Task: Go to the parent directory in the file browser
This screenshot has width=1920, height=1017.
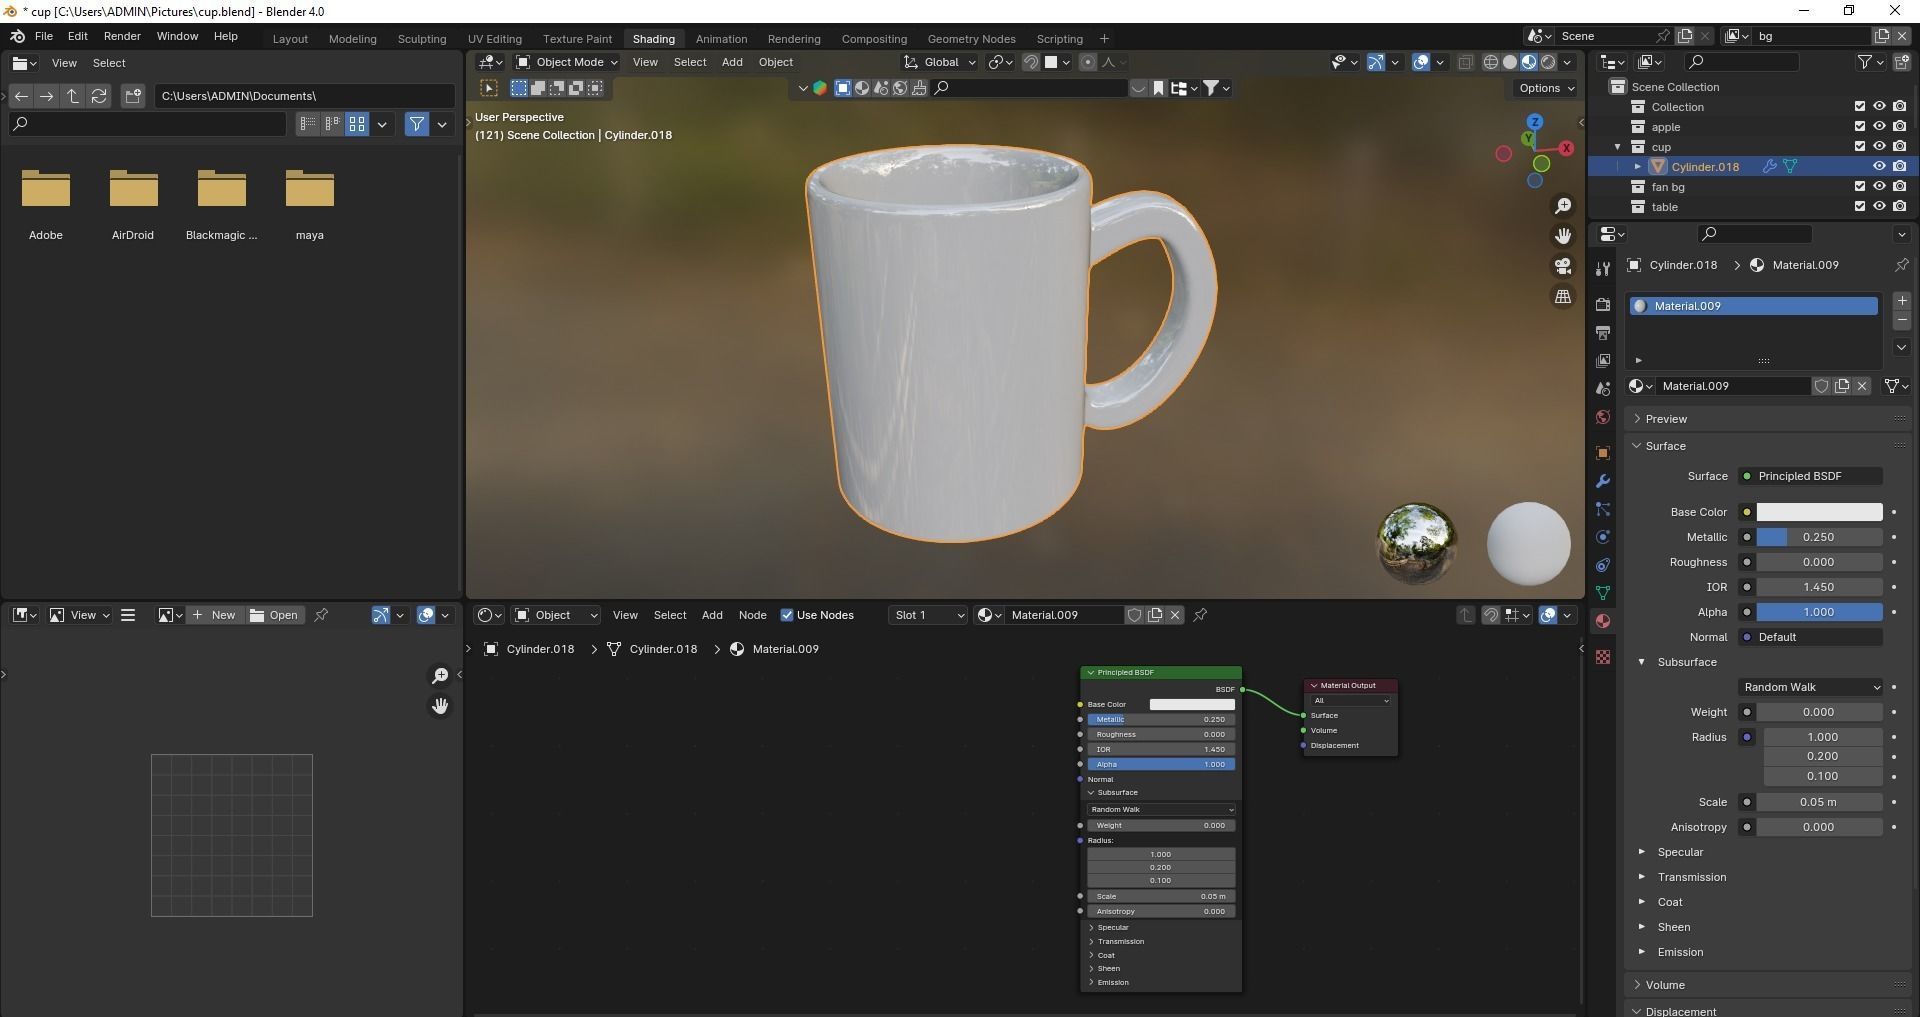Action: [73, 96]
